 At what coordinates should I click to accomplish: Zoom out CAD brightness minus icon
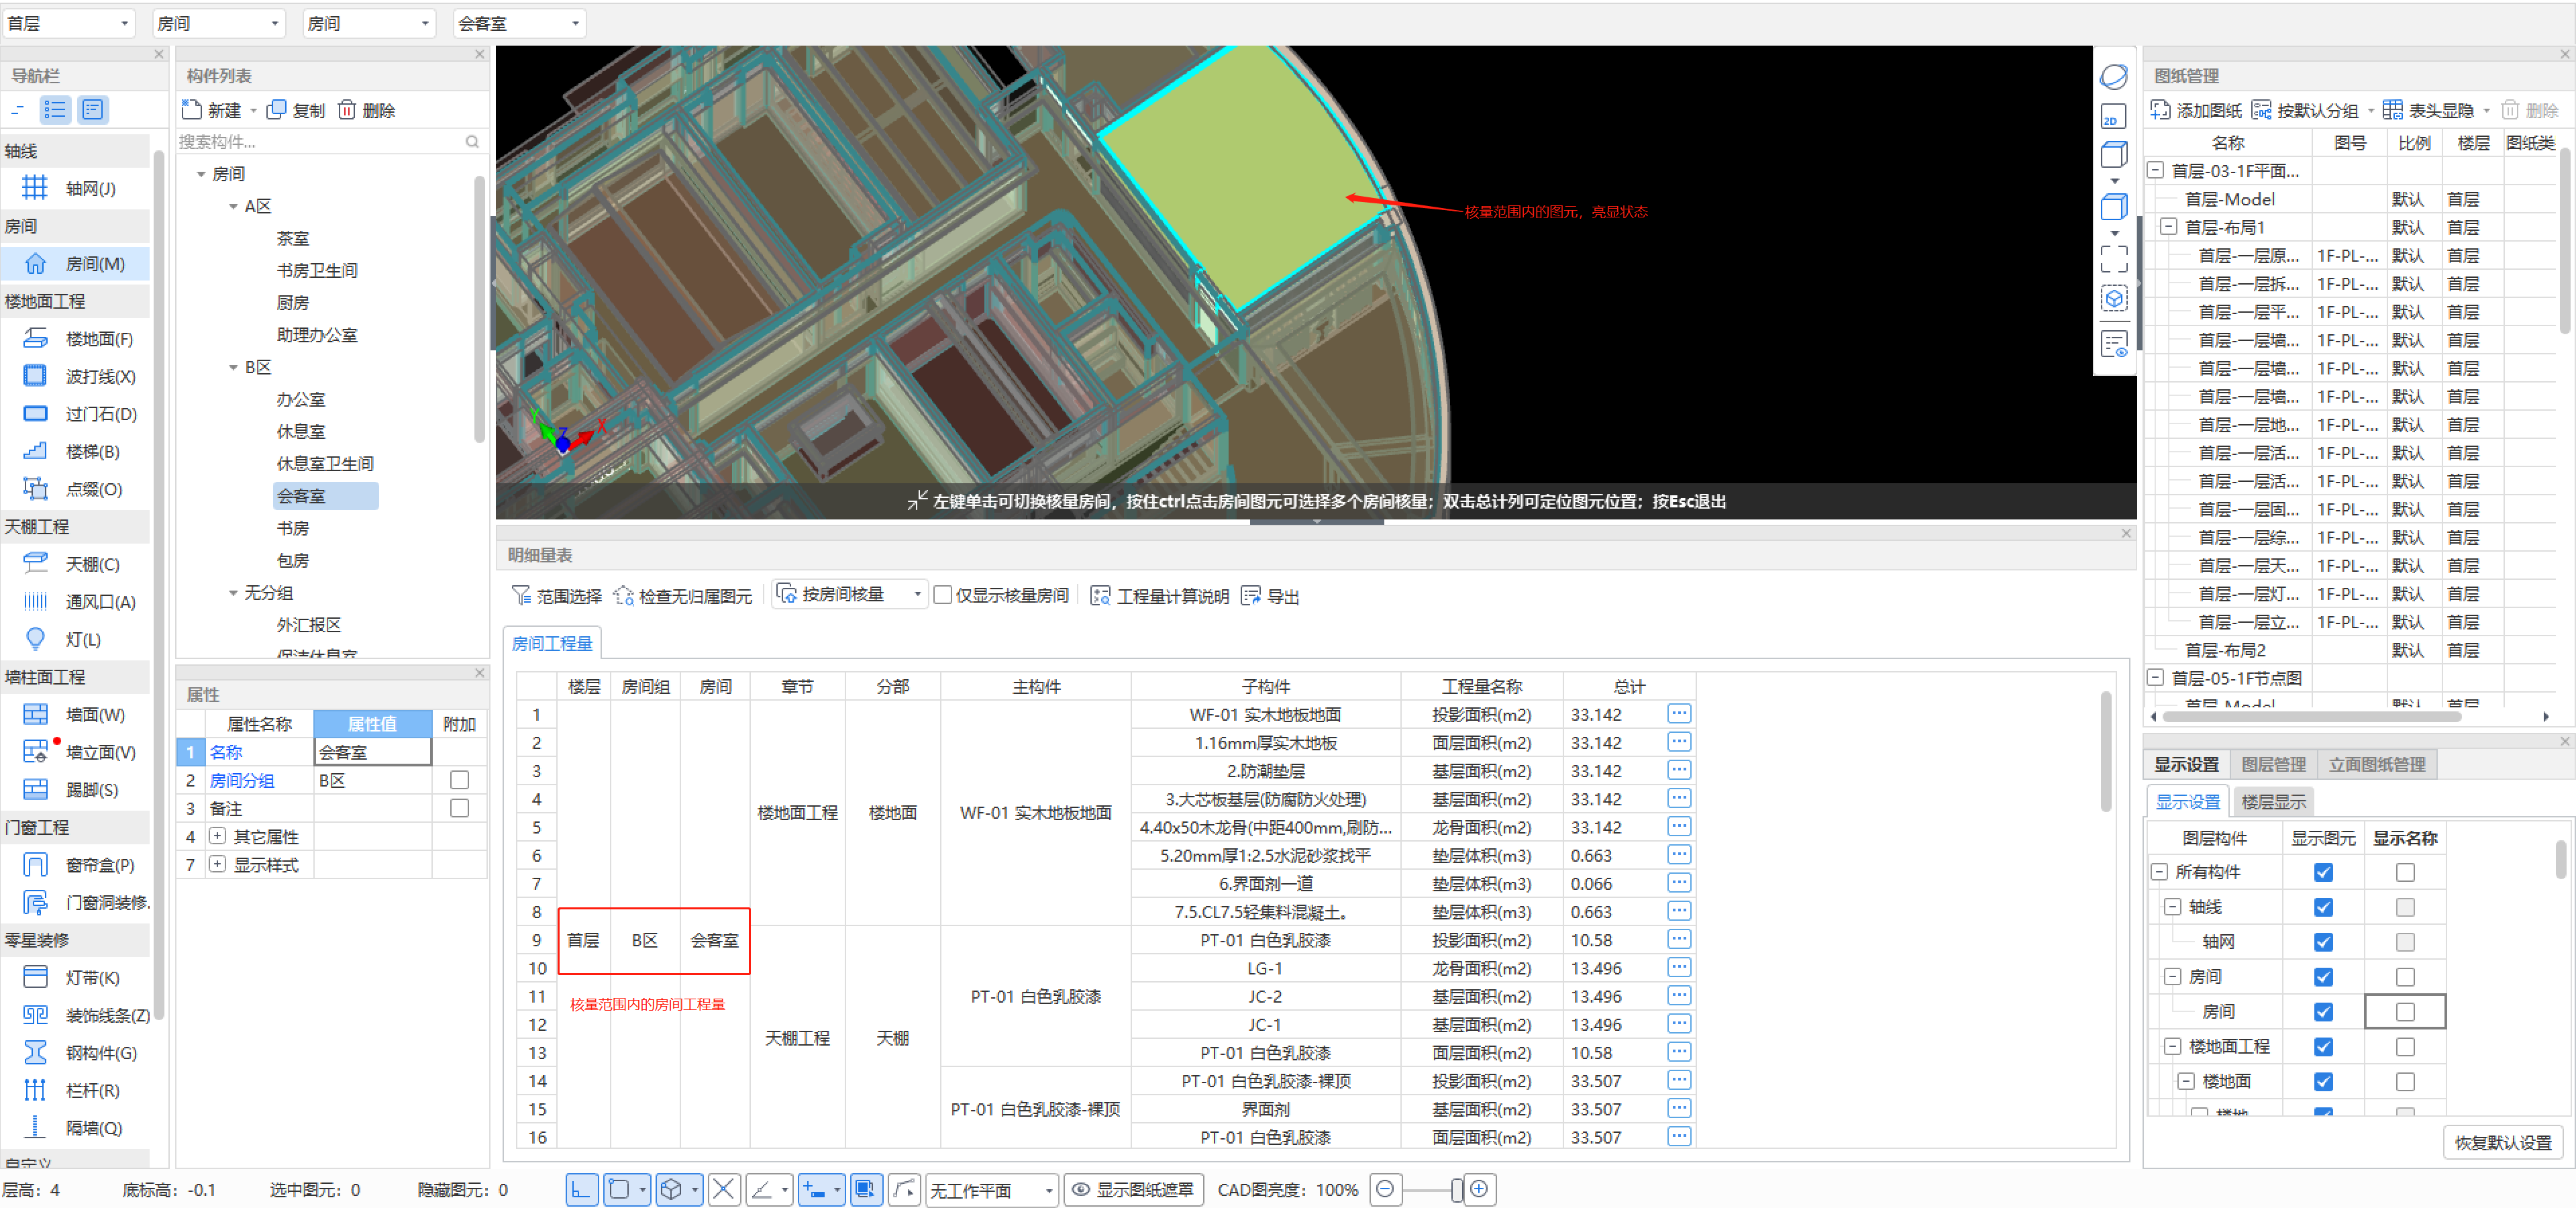(x=1385, y=1189)
